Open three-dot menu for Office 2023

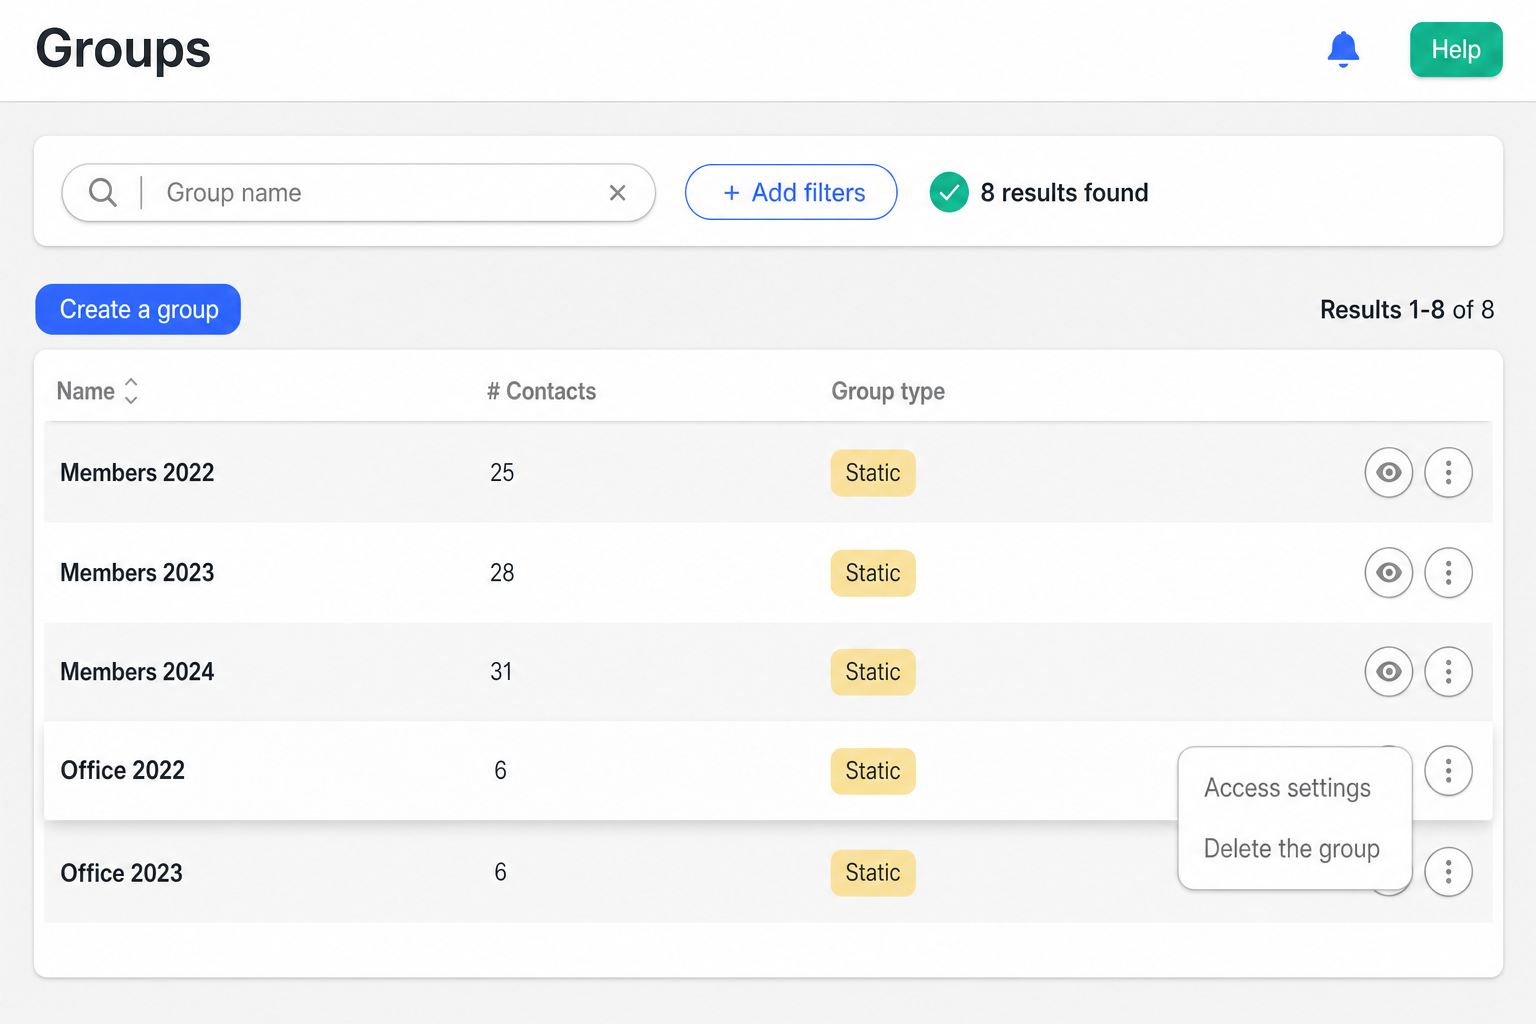(x=1448, y=872)
